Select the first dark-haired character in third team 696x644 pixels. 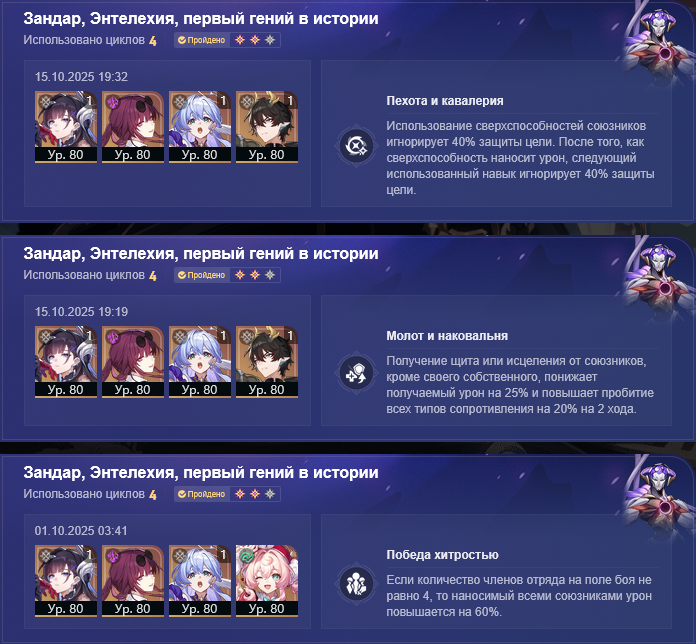tap(66, 581)
